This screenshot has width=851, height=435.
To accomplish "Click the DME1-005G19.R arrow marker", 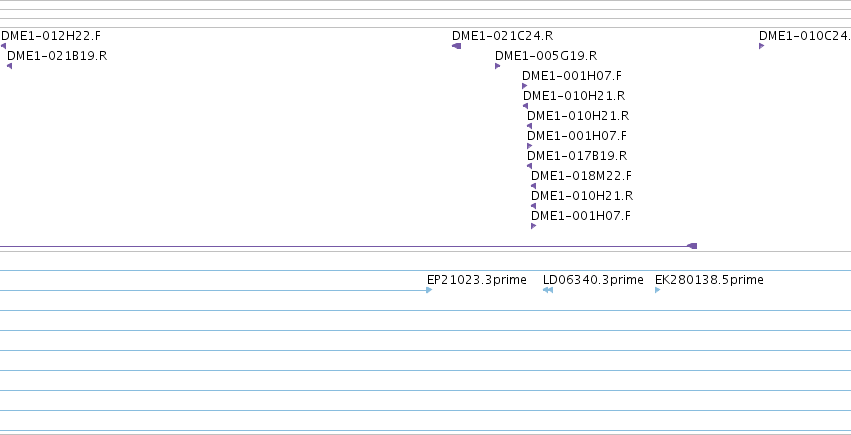I will [498, 66].
